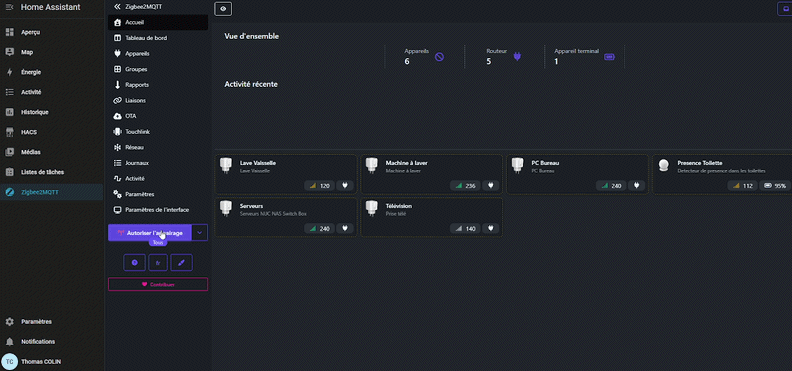Toggle power state on Télévision card
The height and width of the screenshot is (371, 792).
pyautogui.click(x=490, y=229)
